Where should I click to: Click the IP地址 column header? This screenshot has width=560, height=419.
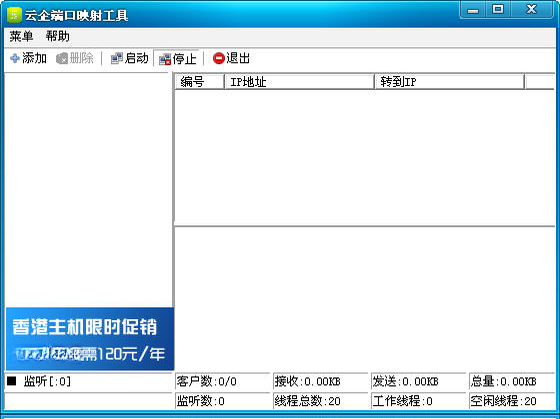click(299, 82)
